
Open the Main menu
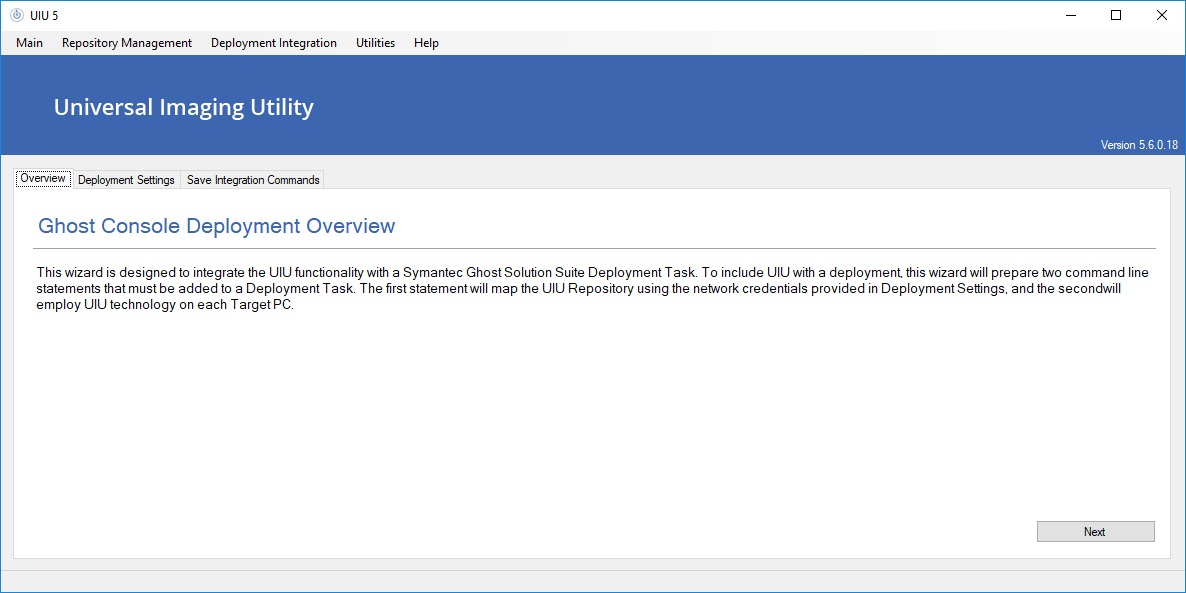point(29,43)
